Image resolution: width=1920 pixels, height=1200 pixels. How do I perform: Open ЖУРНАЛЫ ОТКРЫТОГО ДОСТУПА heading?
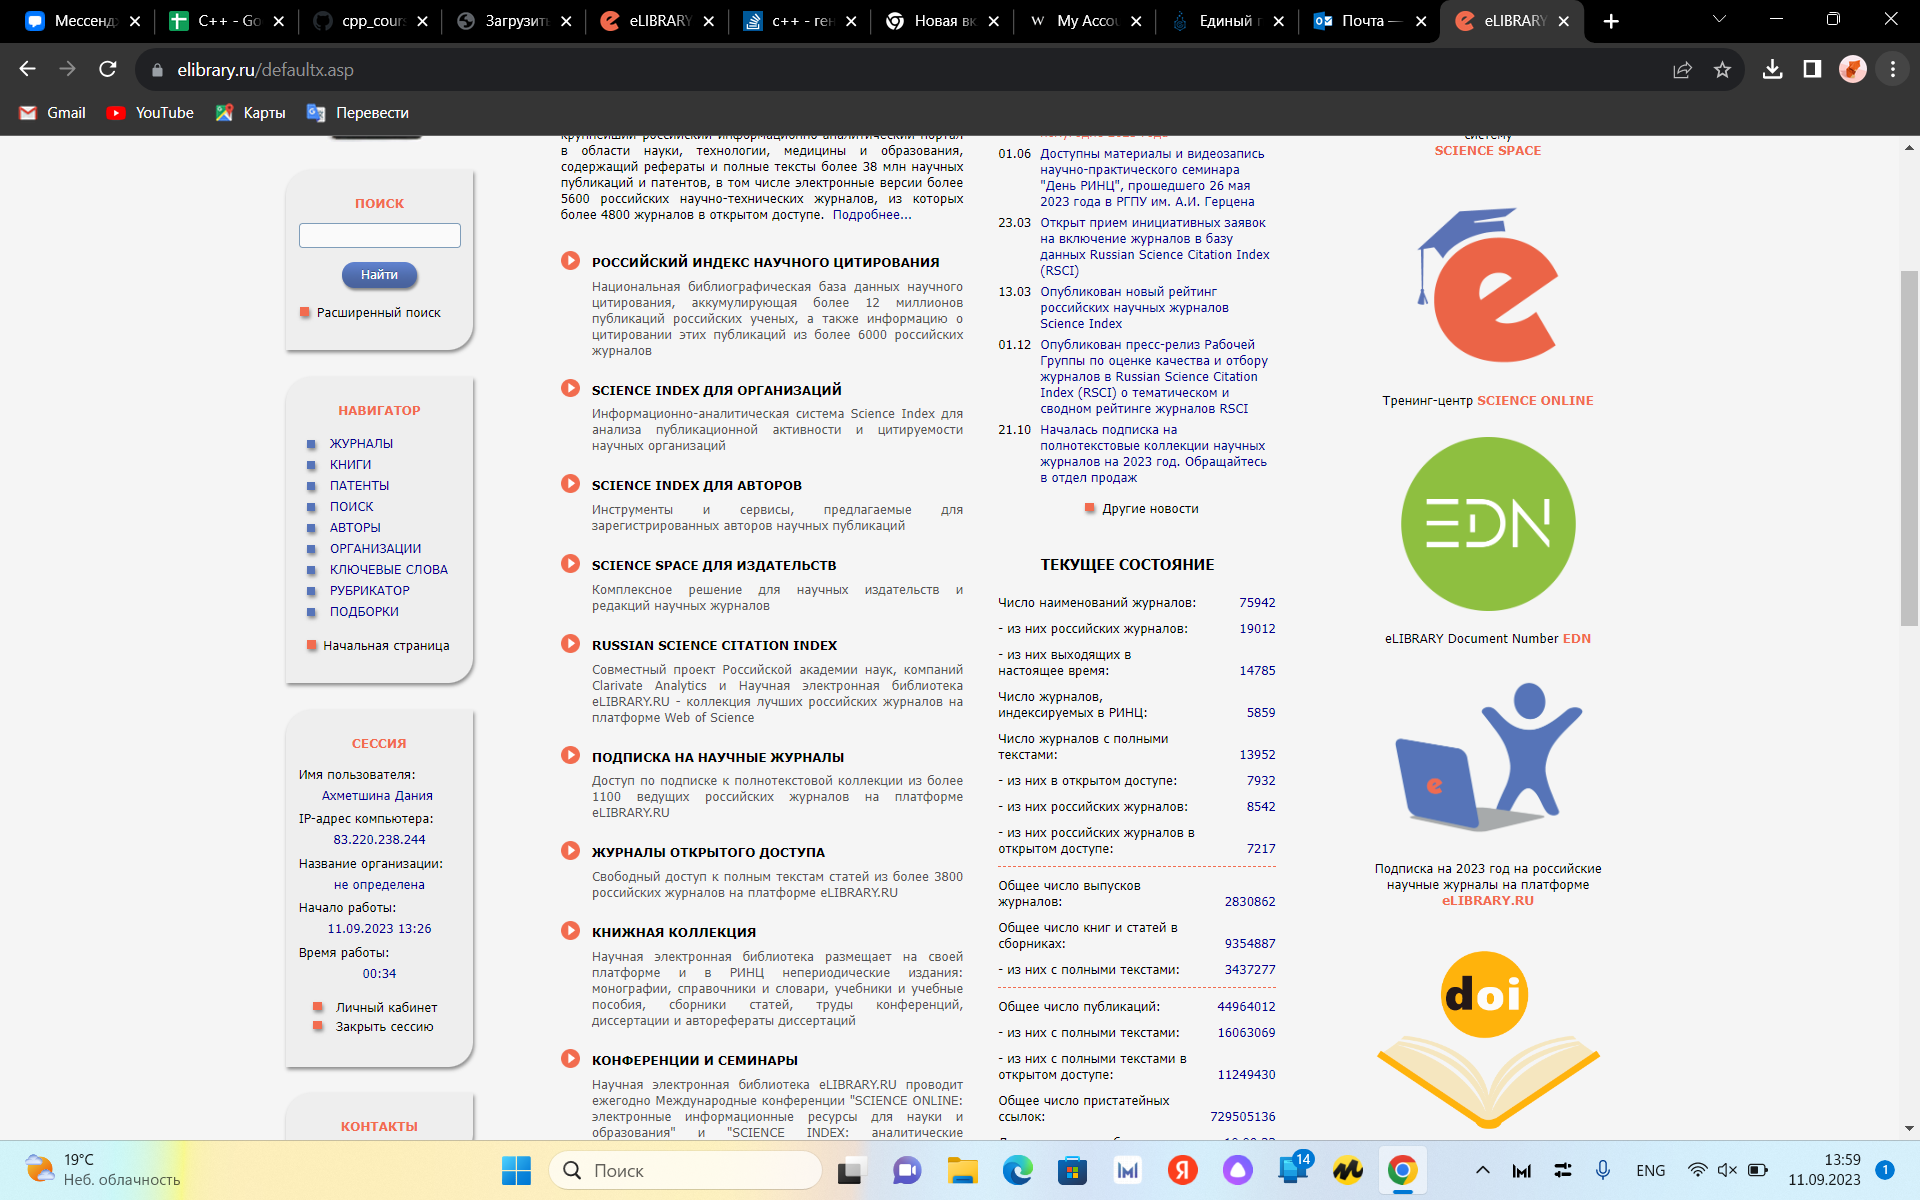[x=708, y=853]
